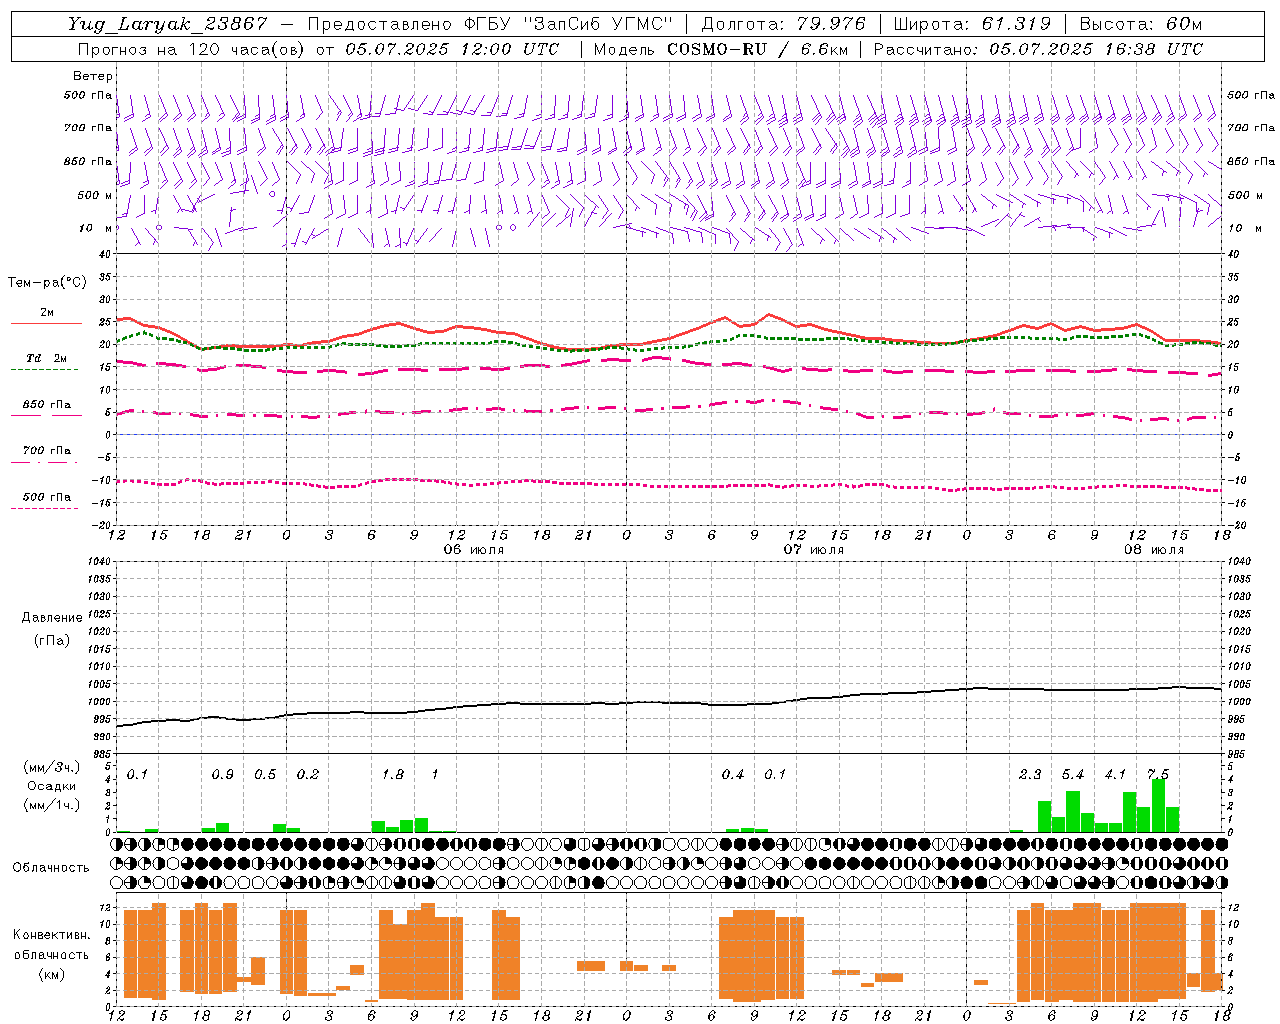This screenshot has height=1024, width=1280.
Task: Click the '(мм/3ч.)' units label
Action: pyautogui.click(x=52, y=768)
